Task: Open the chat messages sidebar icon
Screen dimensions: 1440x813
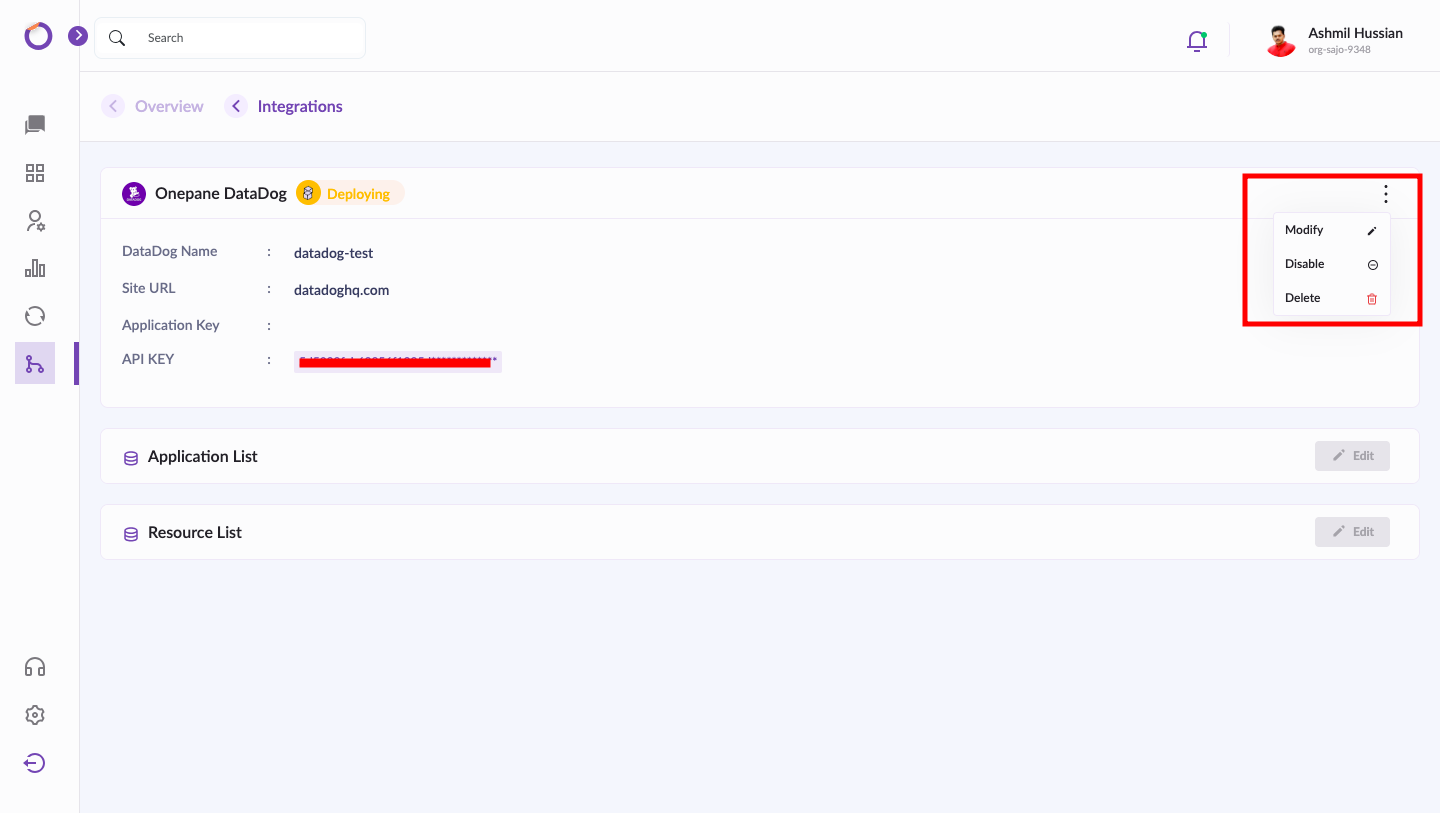Action: (x=35, y=125)
